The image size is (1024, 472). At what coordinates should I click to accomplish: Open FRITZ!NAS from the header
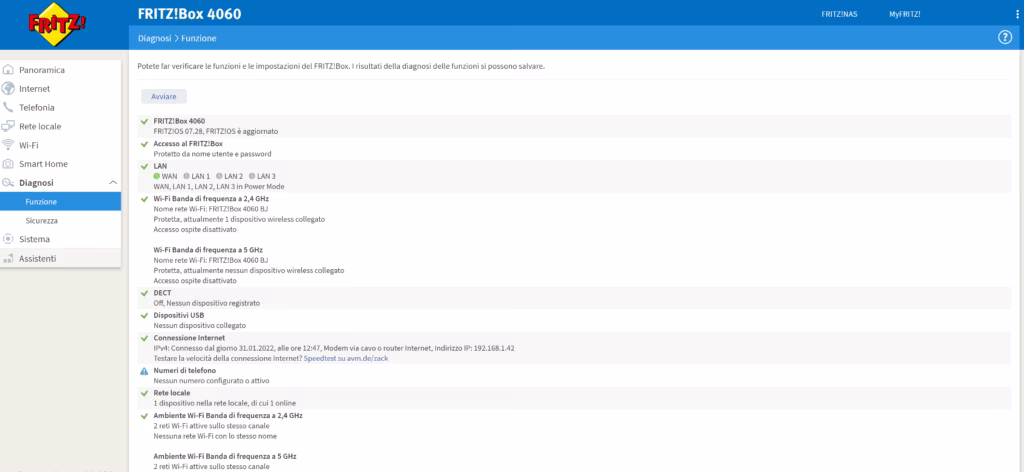pyautogui.click(x=839, y=14)
